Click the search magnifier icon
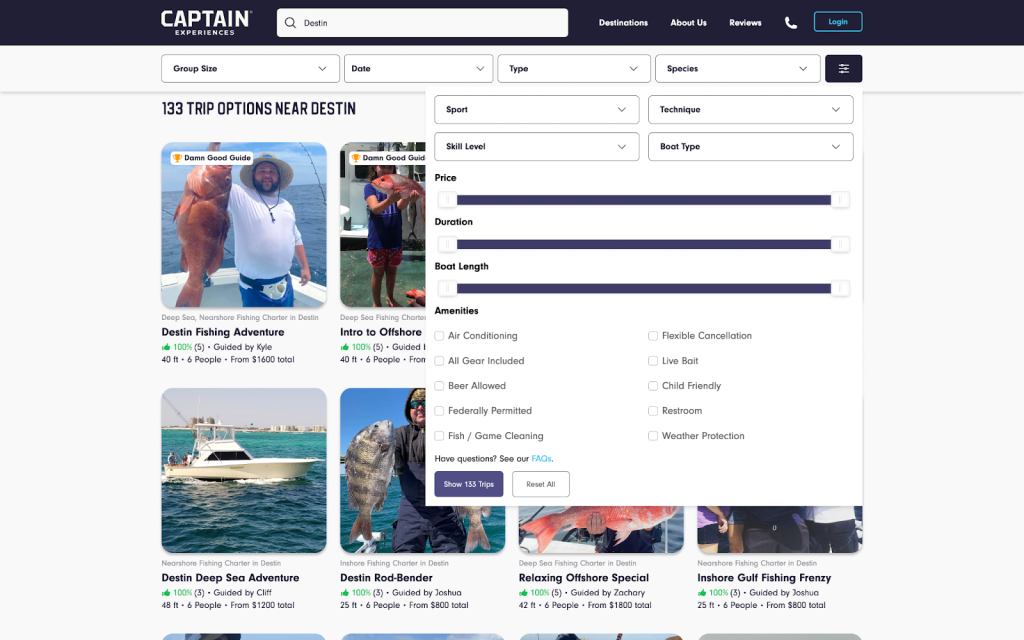 (x=290, y=23)
